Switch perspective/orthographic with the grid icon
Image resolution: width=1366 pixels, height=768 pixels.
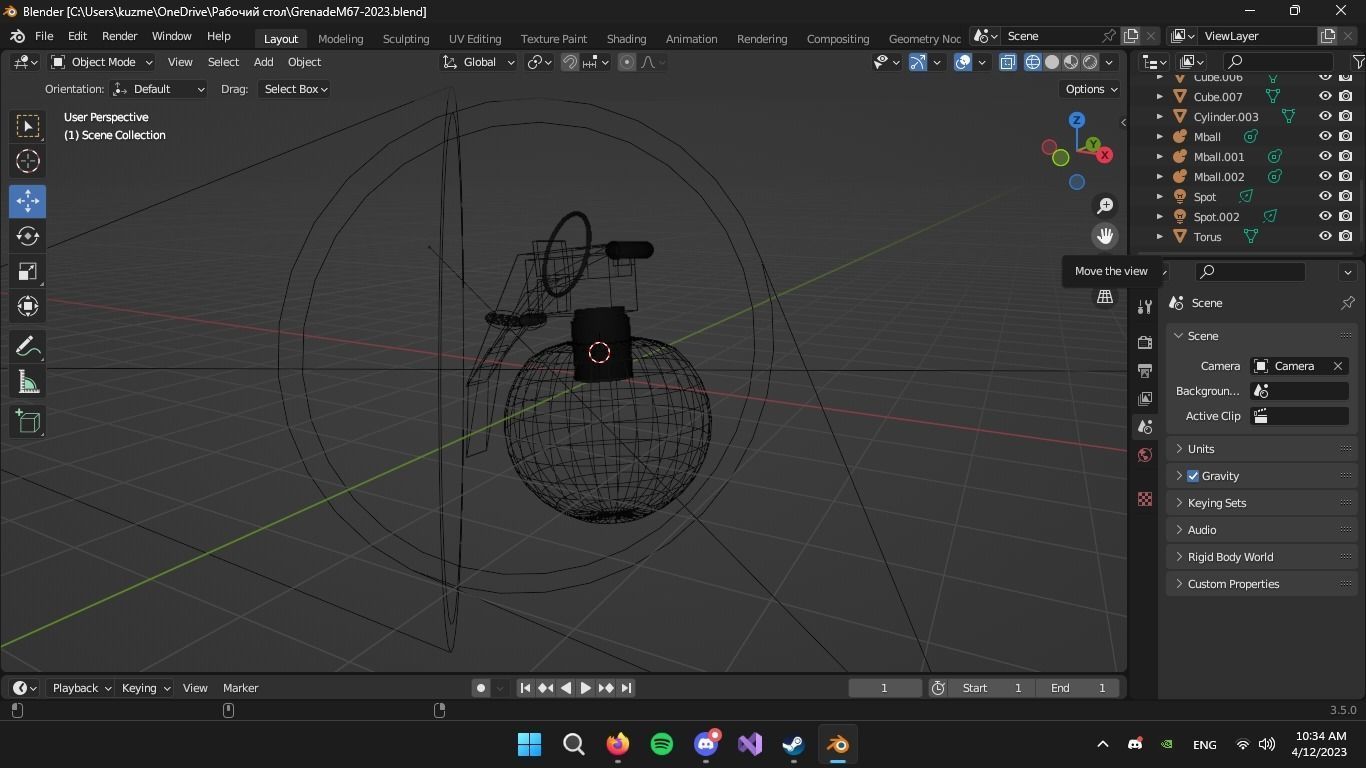point(1105,297)
